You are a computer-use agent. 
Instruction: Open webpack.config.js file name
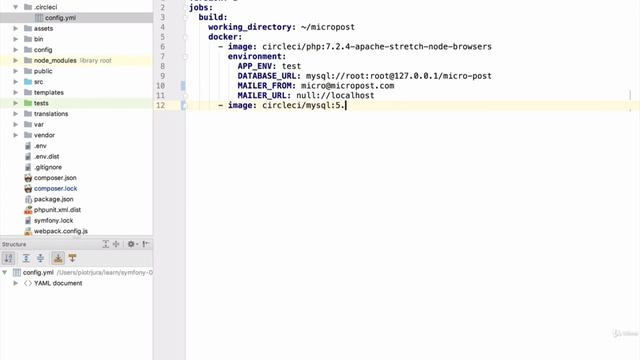tap(61, 231)
